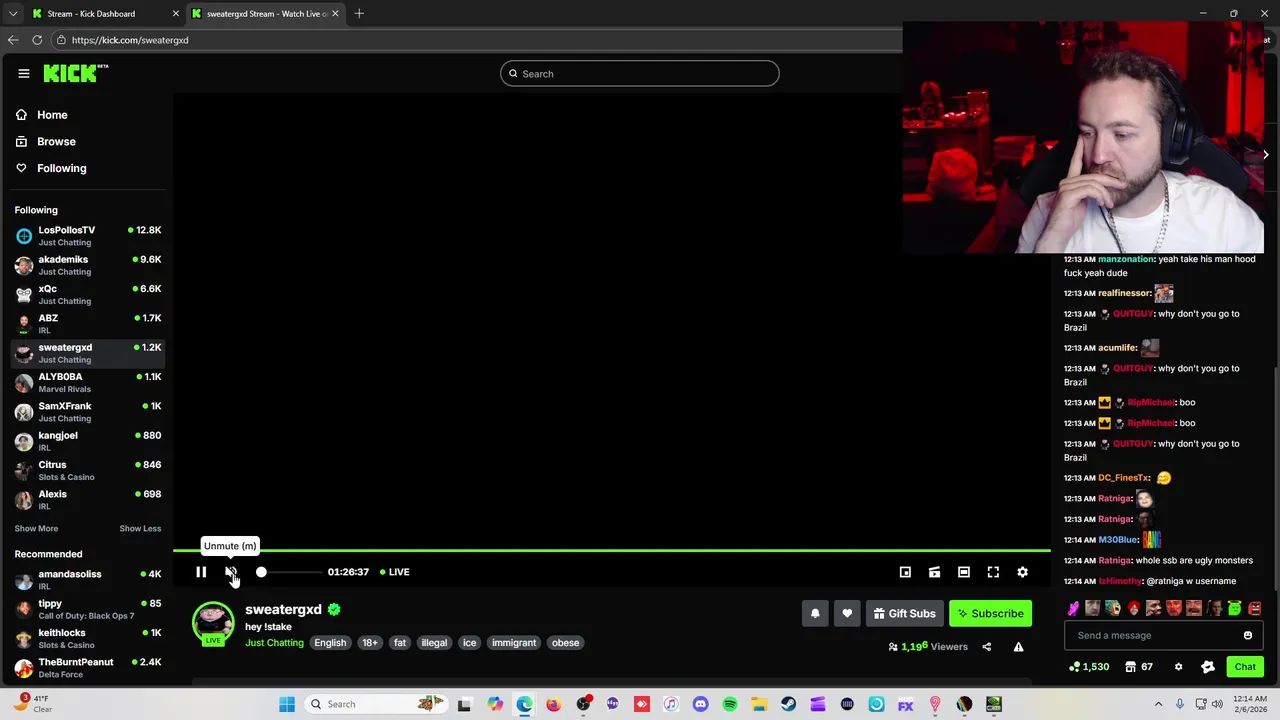The width and height of the screenshot is (1280, 720).
Task: Go back in browser history
Action: 13,40
